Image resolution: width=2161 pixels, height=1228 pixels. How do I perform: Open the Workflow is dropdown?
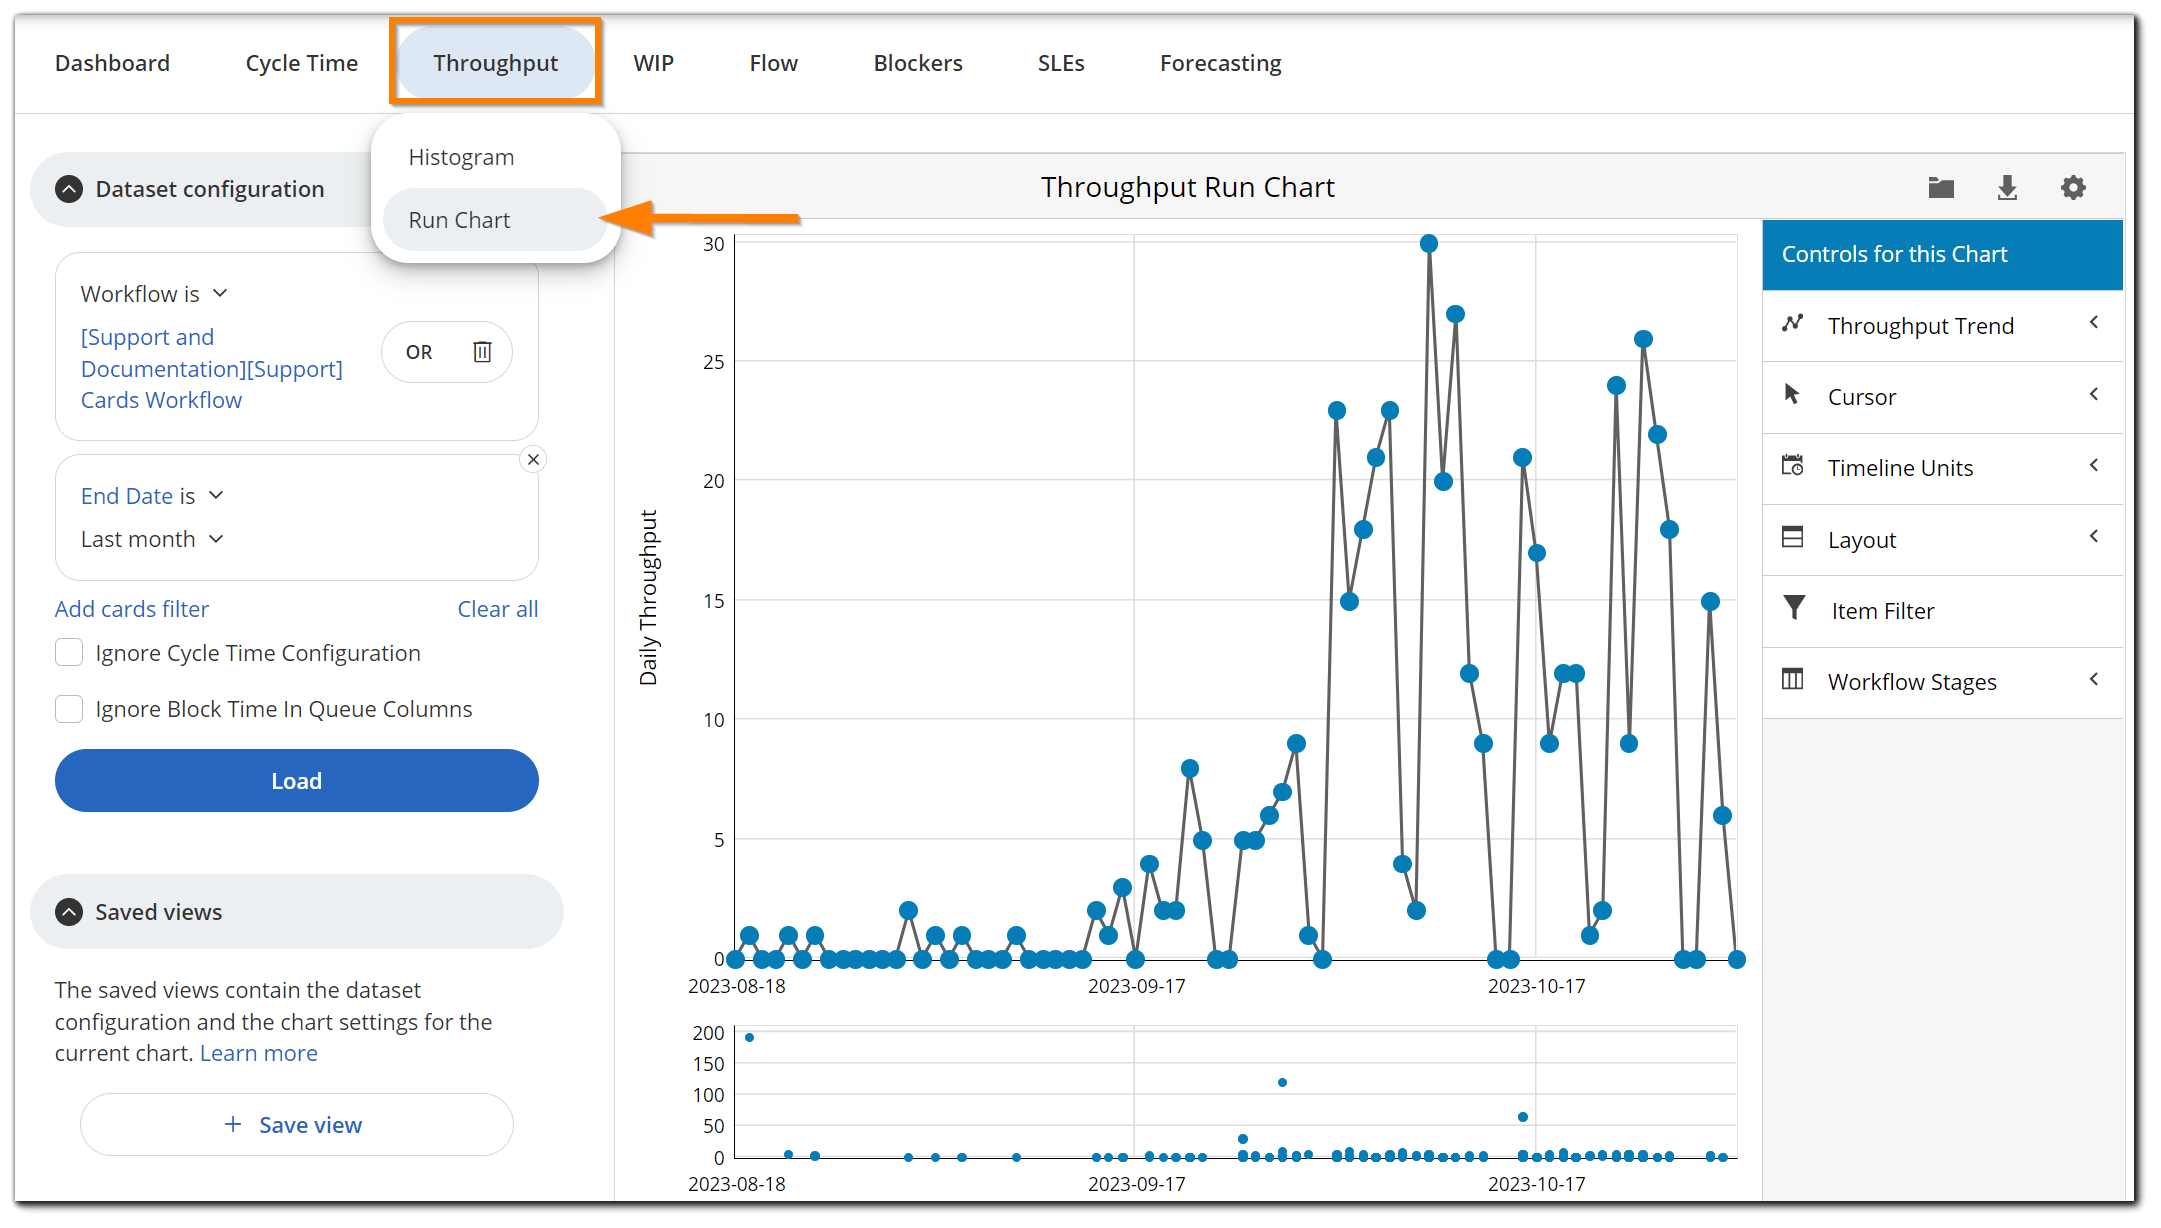tap(154, 294)
